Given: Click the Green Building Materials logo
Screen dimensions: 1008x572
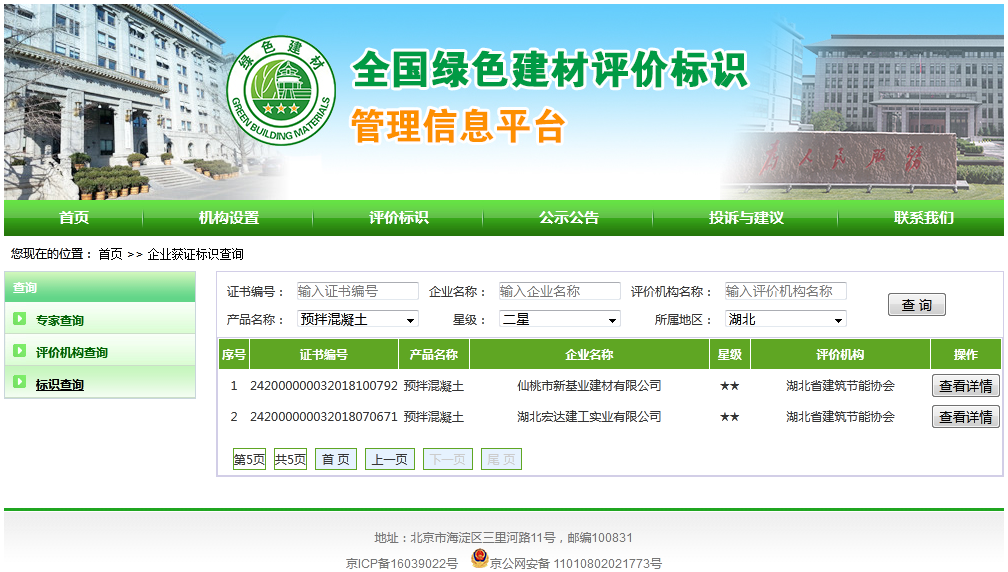Looking at the screenshot, I should click(x=281, y=91).
